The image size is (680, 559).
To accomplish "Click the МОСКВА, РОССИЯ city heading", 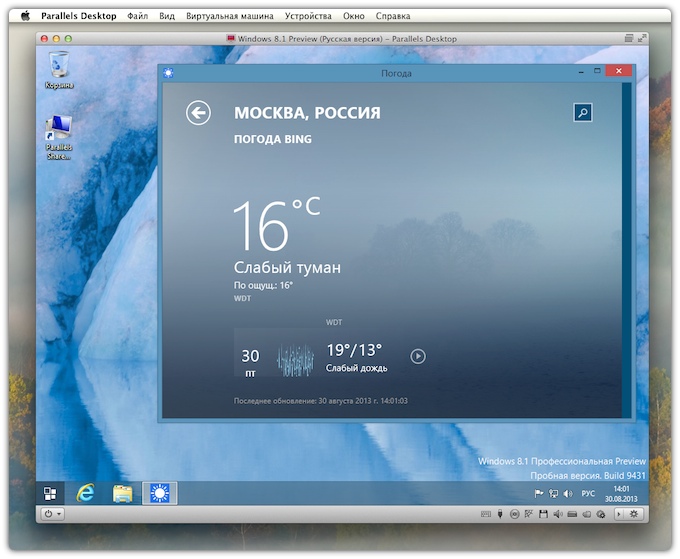I will [x=307, y=113].
